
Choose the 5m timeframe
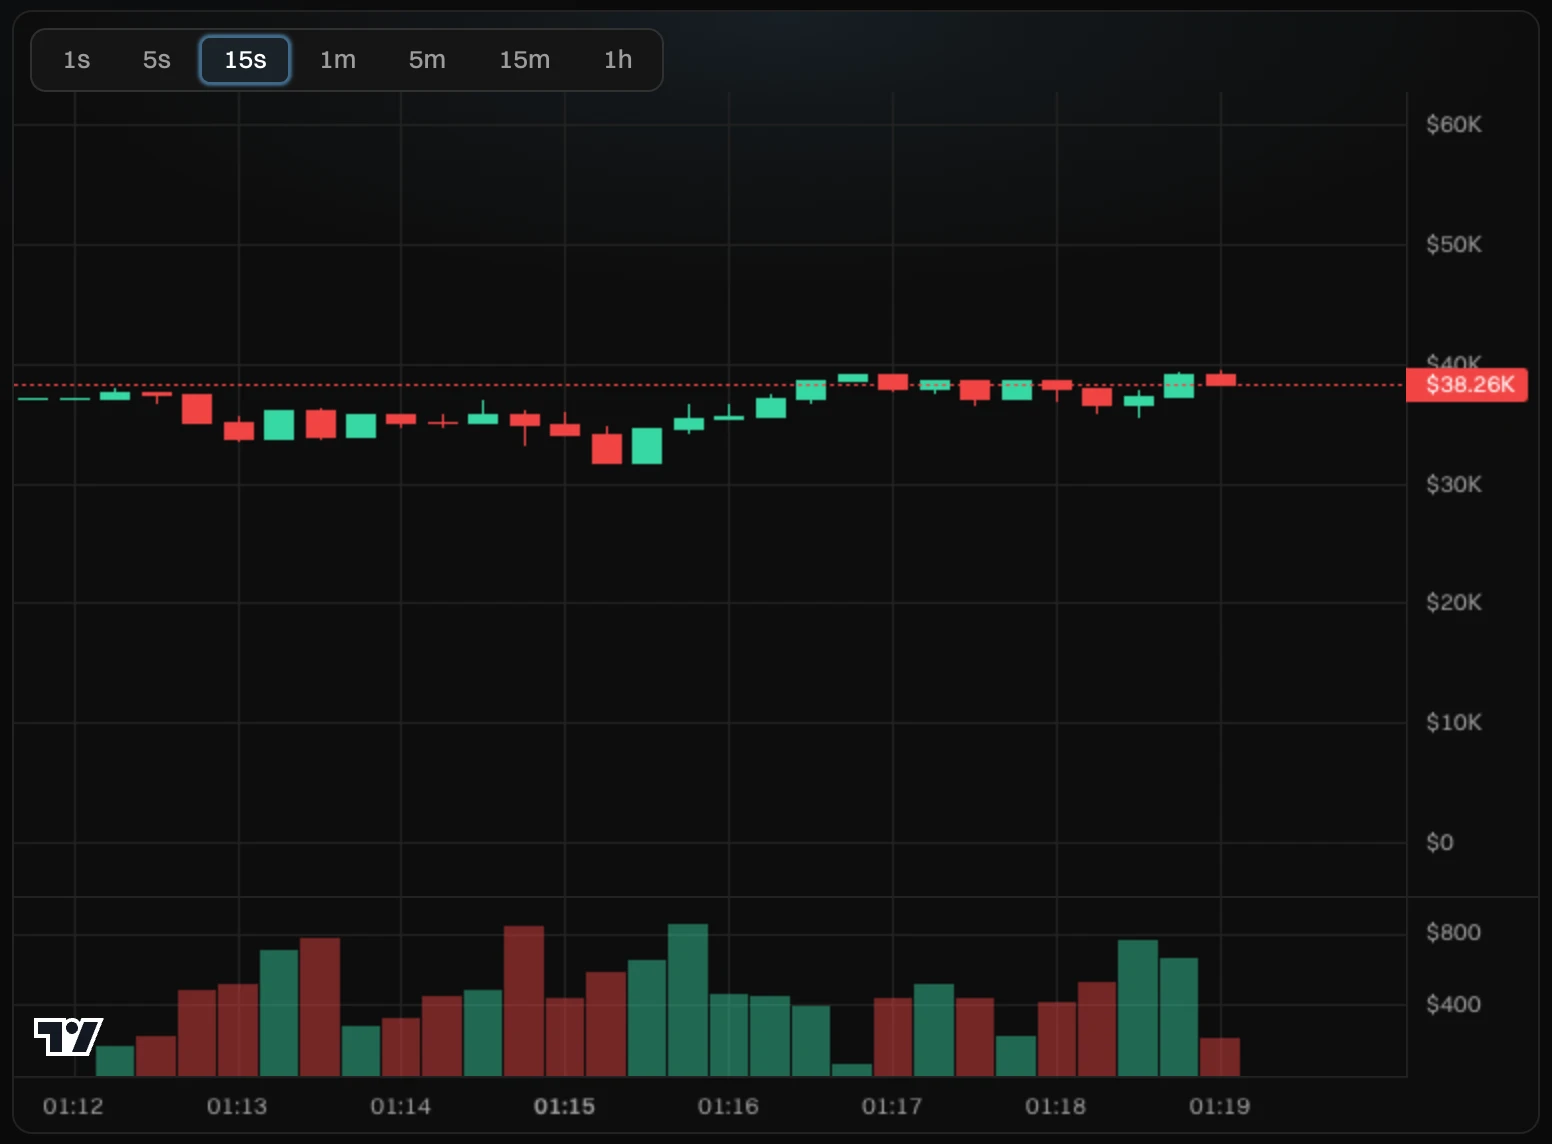coord(427,60)
